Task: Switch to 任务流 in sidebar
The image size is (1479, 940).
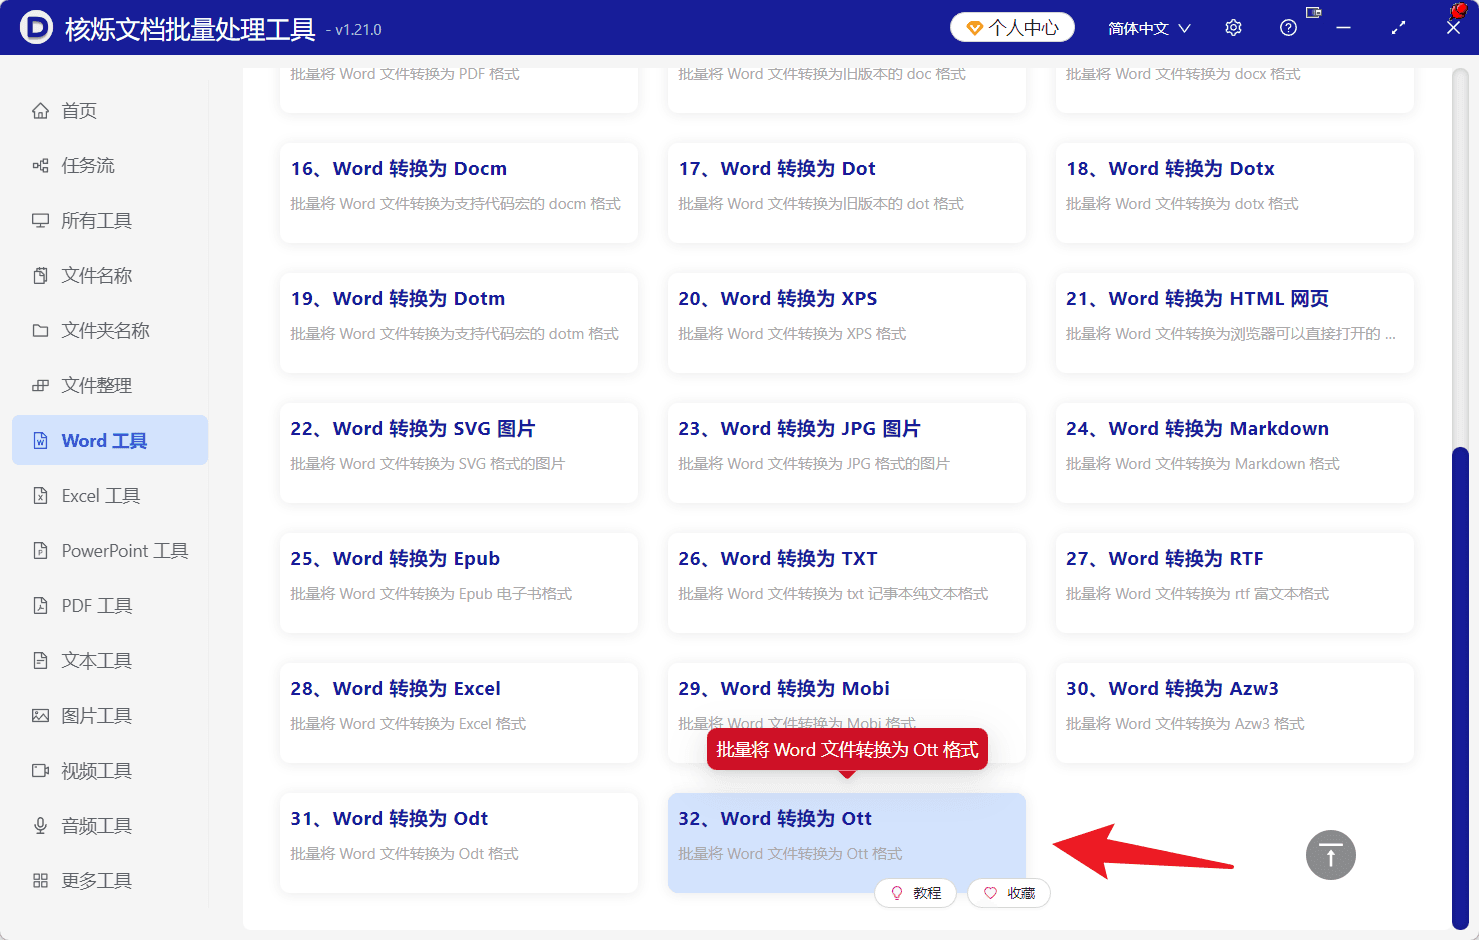Action: [110, 166]
